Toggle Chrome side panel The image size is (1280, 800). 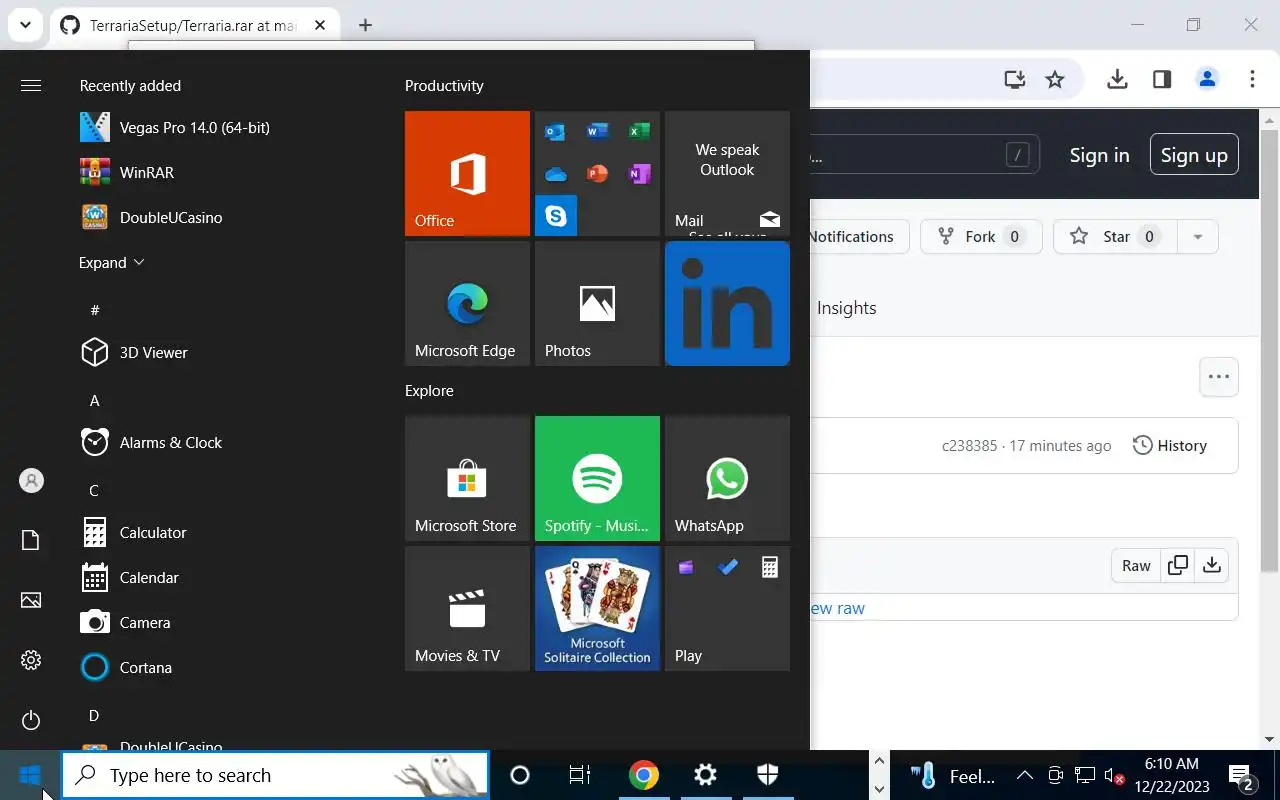(x=1162, y=79)
